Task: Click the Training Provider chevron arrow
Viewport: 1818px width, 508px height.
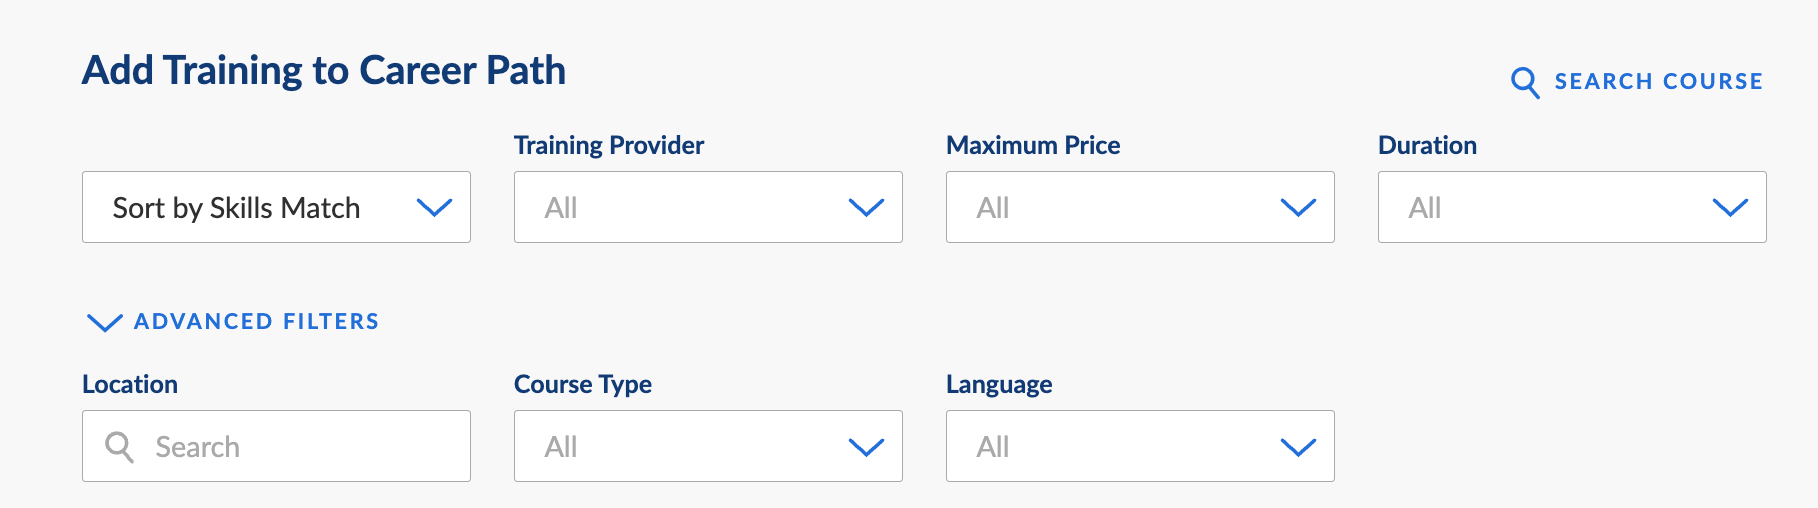Action: tap(866, 208)
